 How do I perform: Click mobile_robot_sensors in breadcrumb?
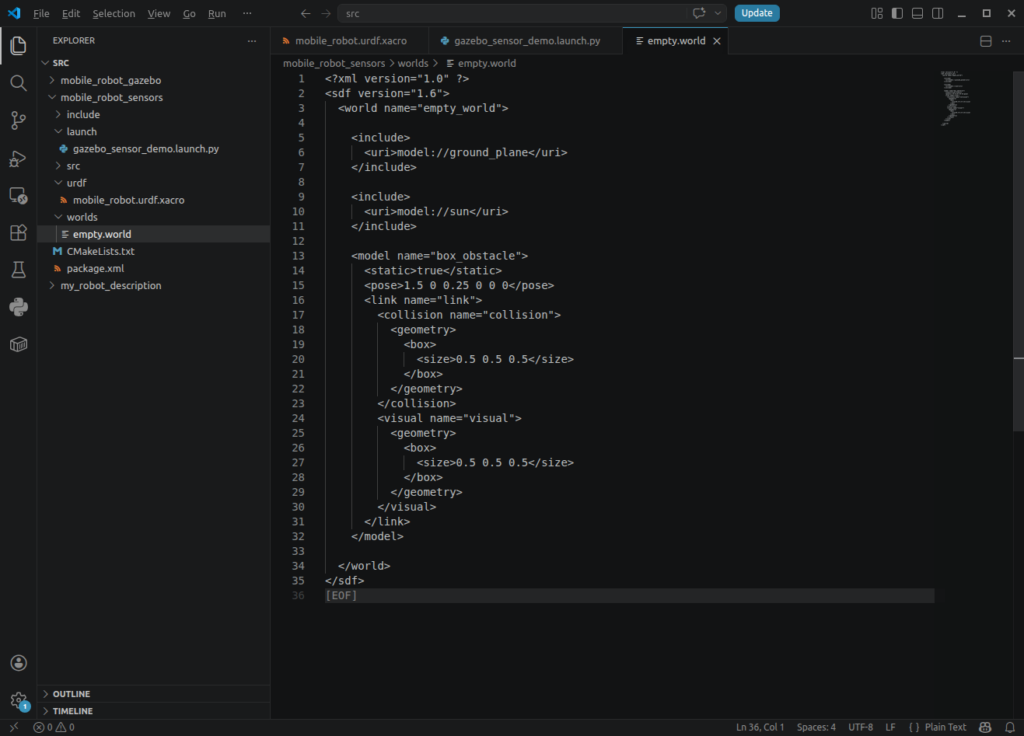[334, 63]
